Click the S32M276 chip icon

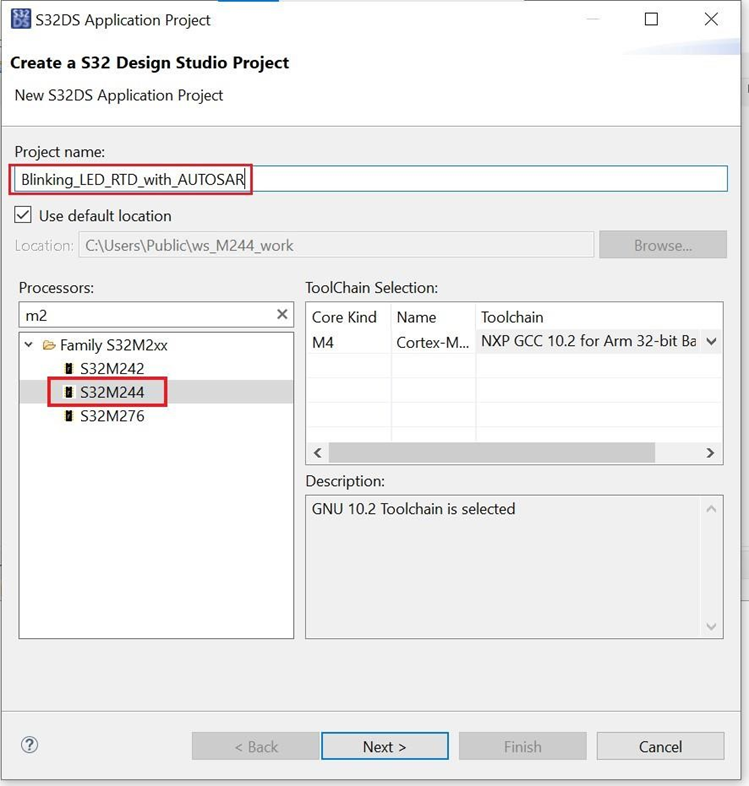(x=69, y=416)
